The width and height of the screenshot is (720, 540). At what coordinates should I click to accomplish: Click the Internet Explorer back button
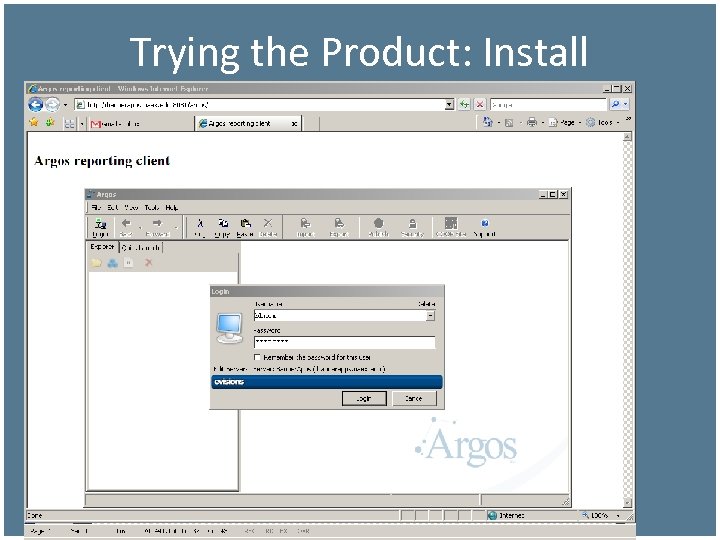click(36, 105)
